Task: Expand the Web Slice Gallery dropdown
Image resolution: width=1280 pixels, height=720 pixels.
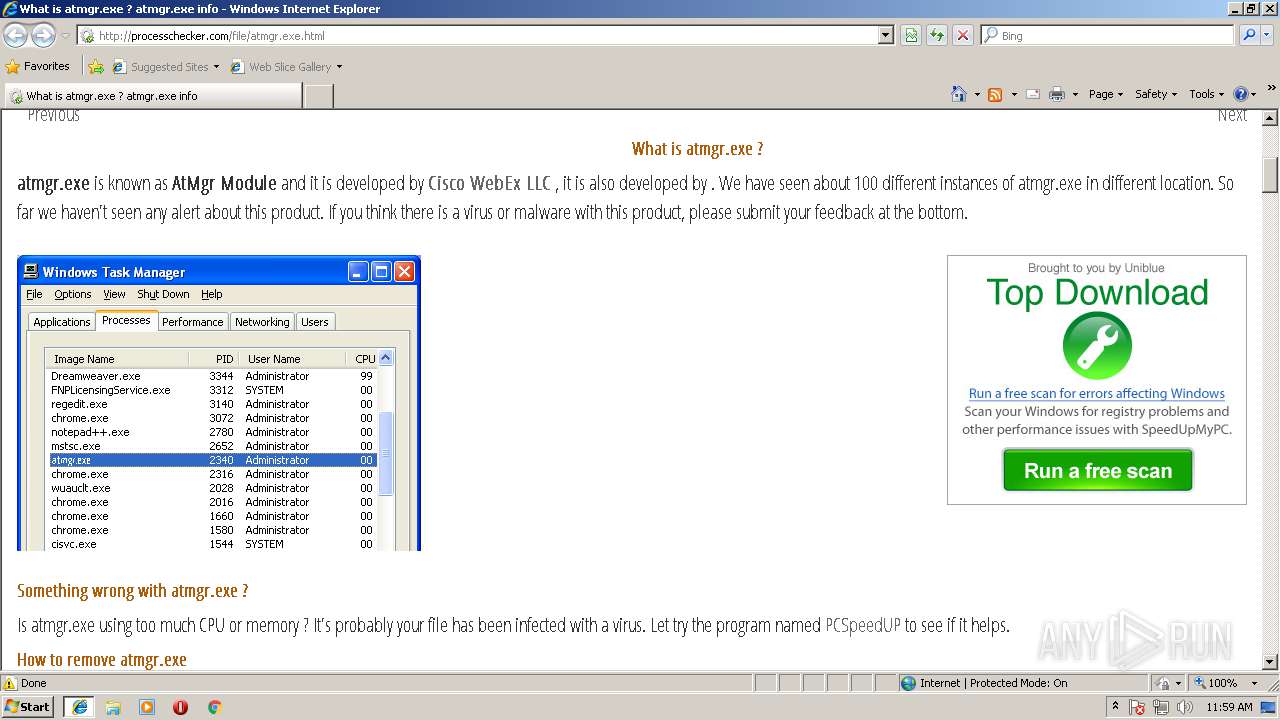Action: click(339, 67)
